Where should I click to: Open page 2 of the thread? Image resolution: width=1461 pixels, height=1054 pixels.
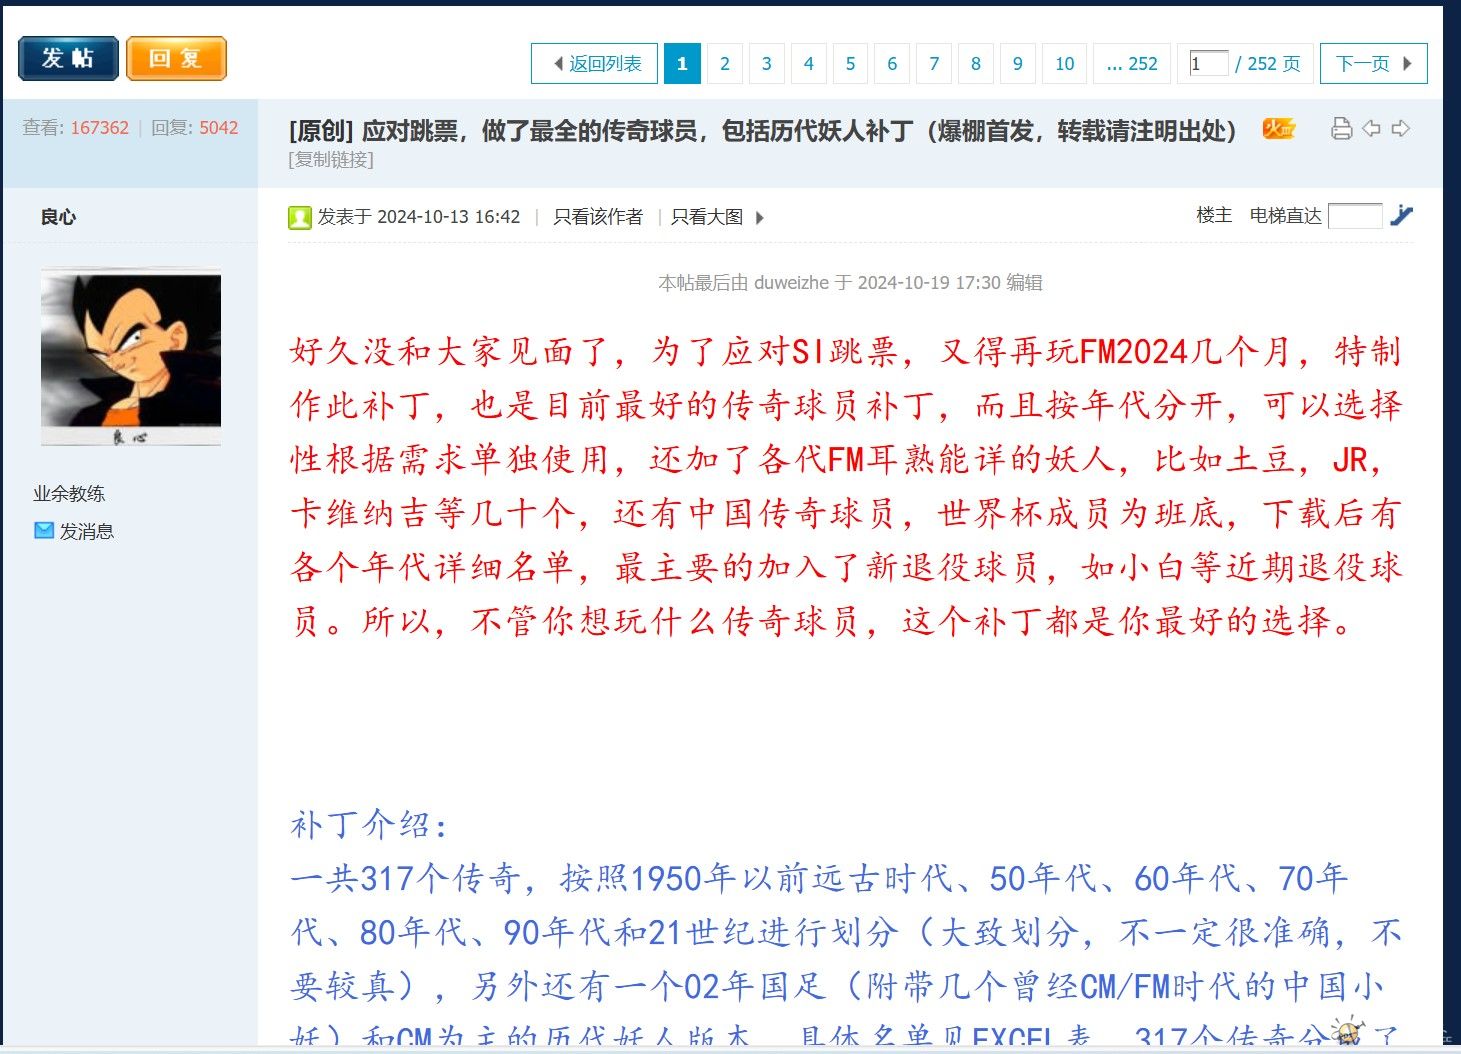coord(725,64)
